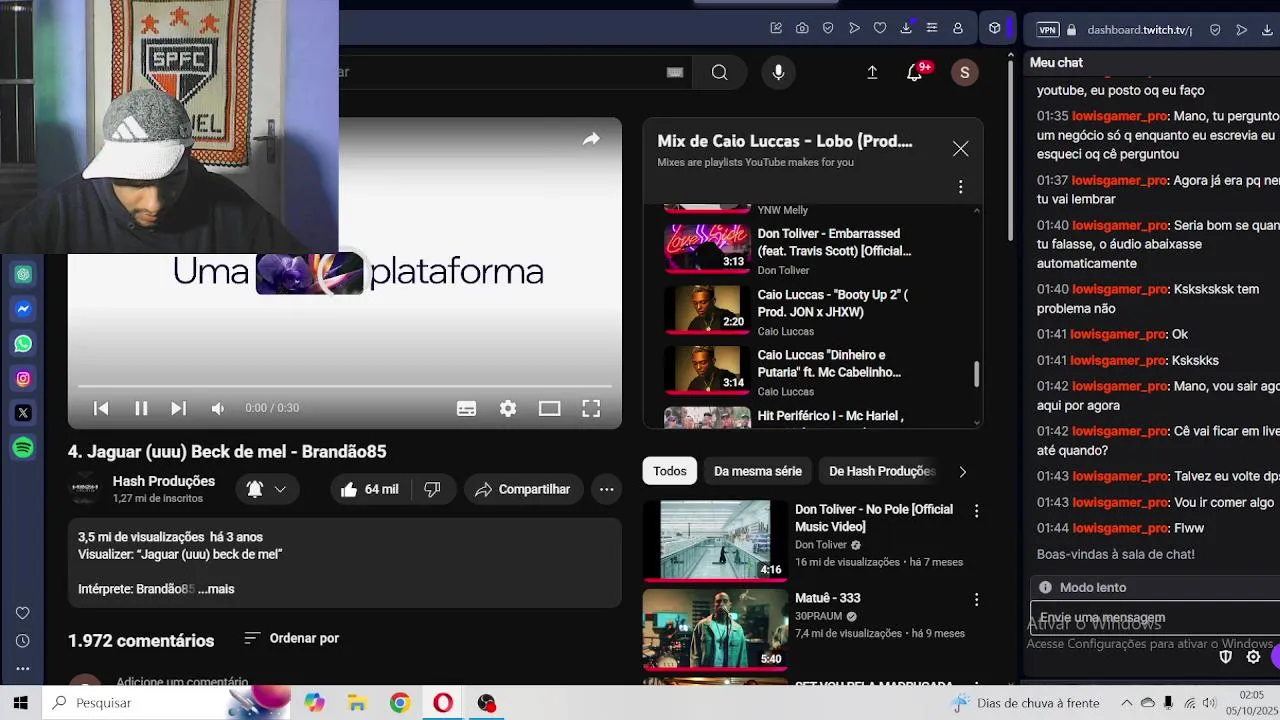Toggle video subtitles/captions
This screenshot has width=1280, height=720.
tap(466, 408)
